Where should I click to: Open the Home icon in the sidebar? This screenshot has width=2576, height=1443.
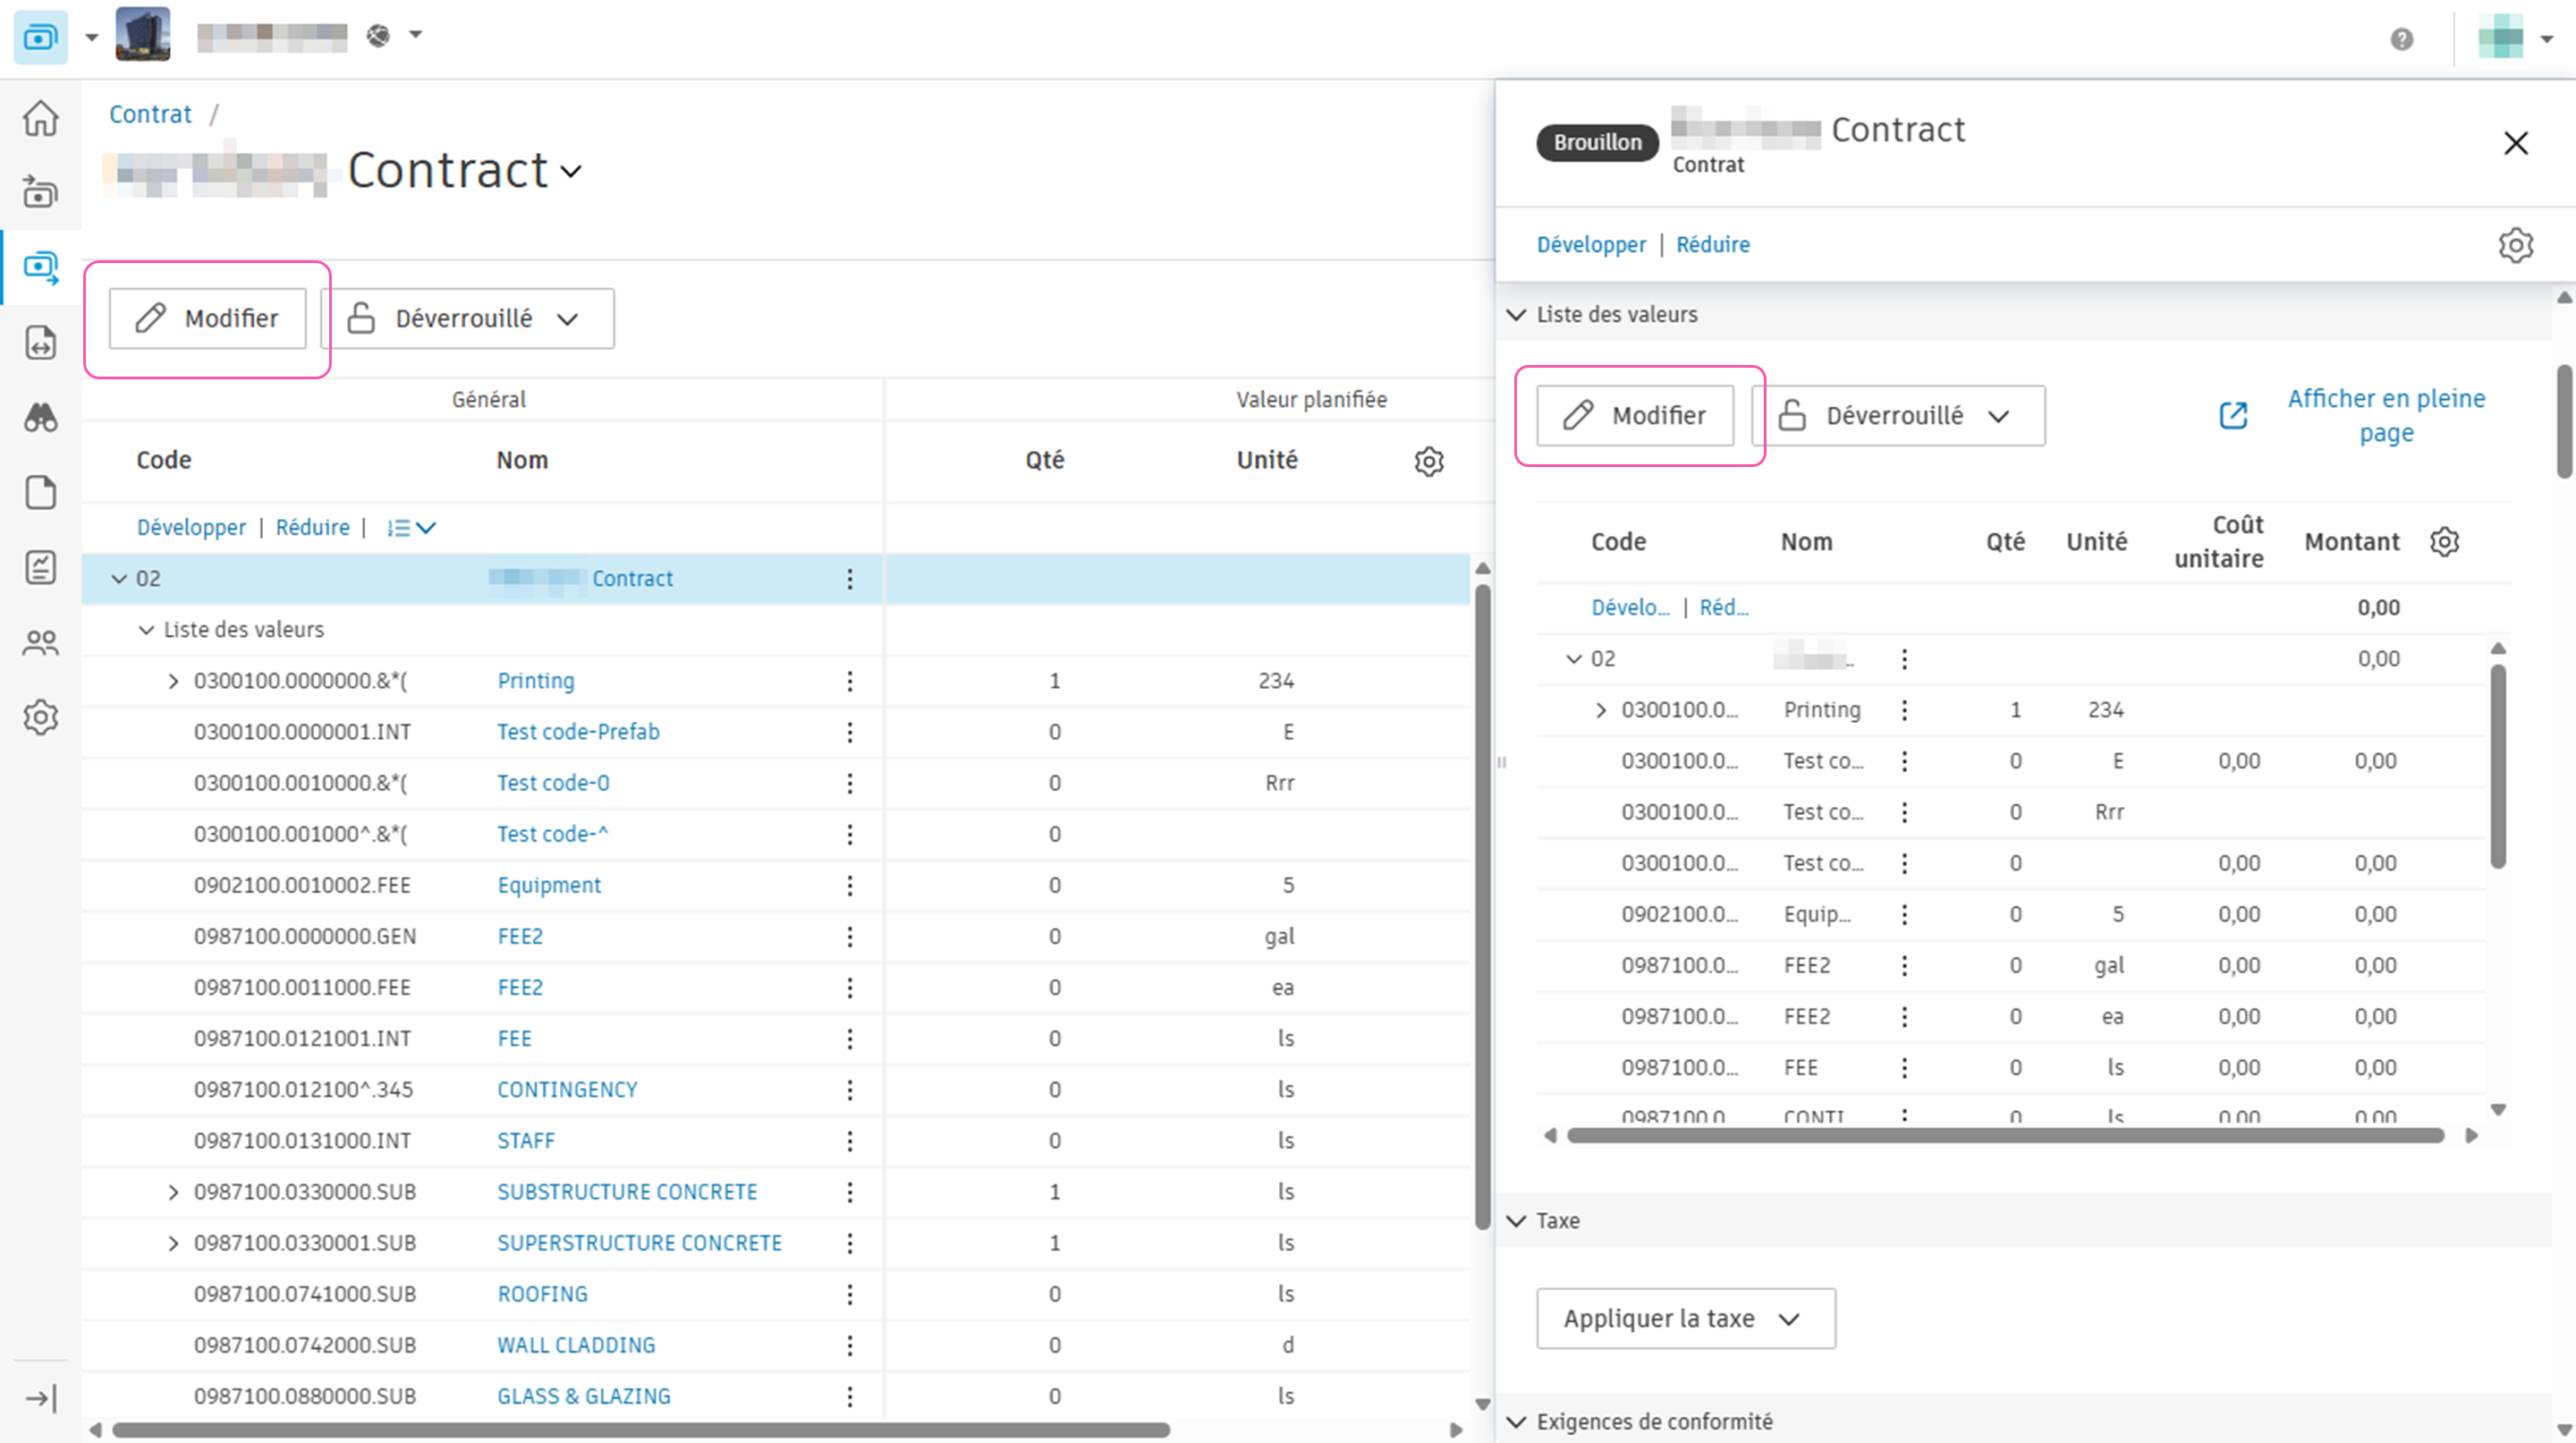tap(40, 119)
